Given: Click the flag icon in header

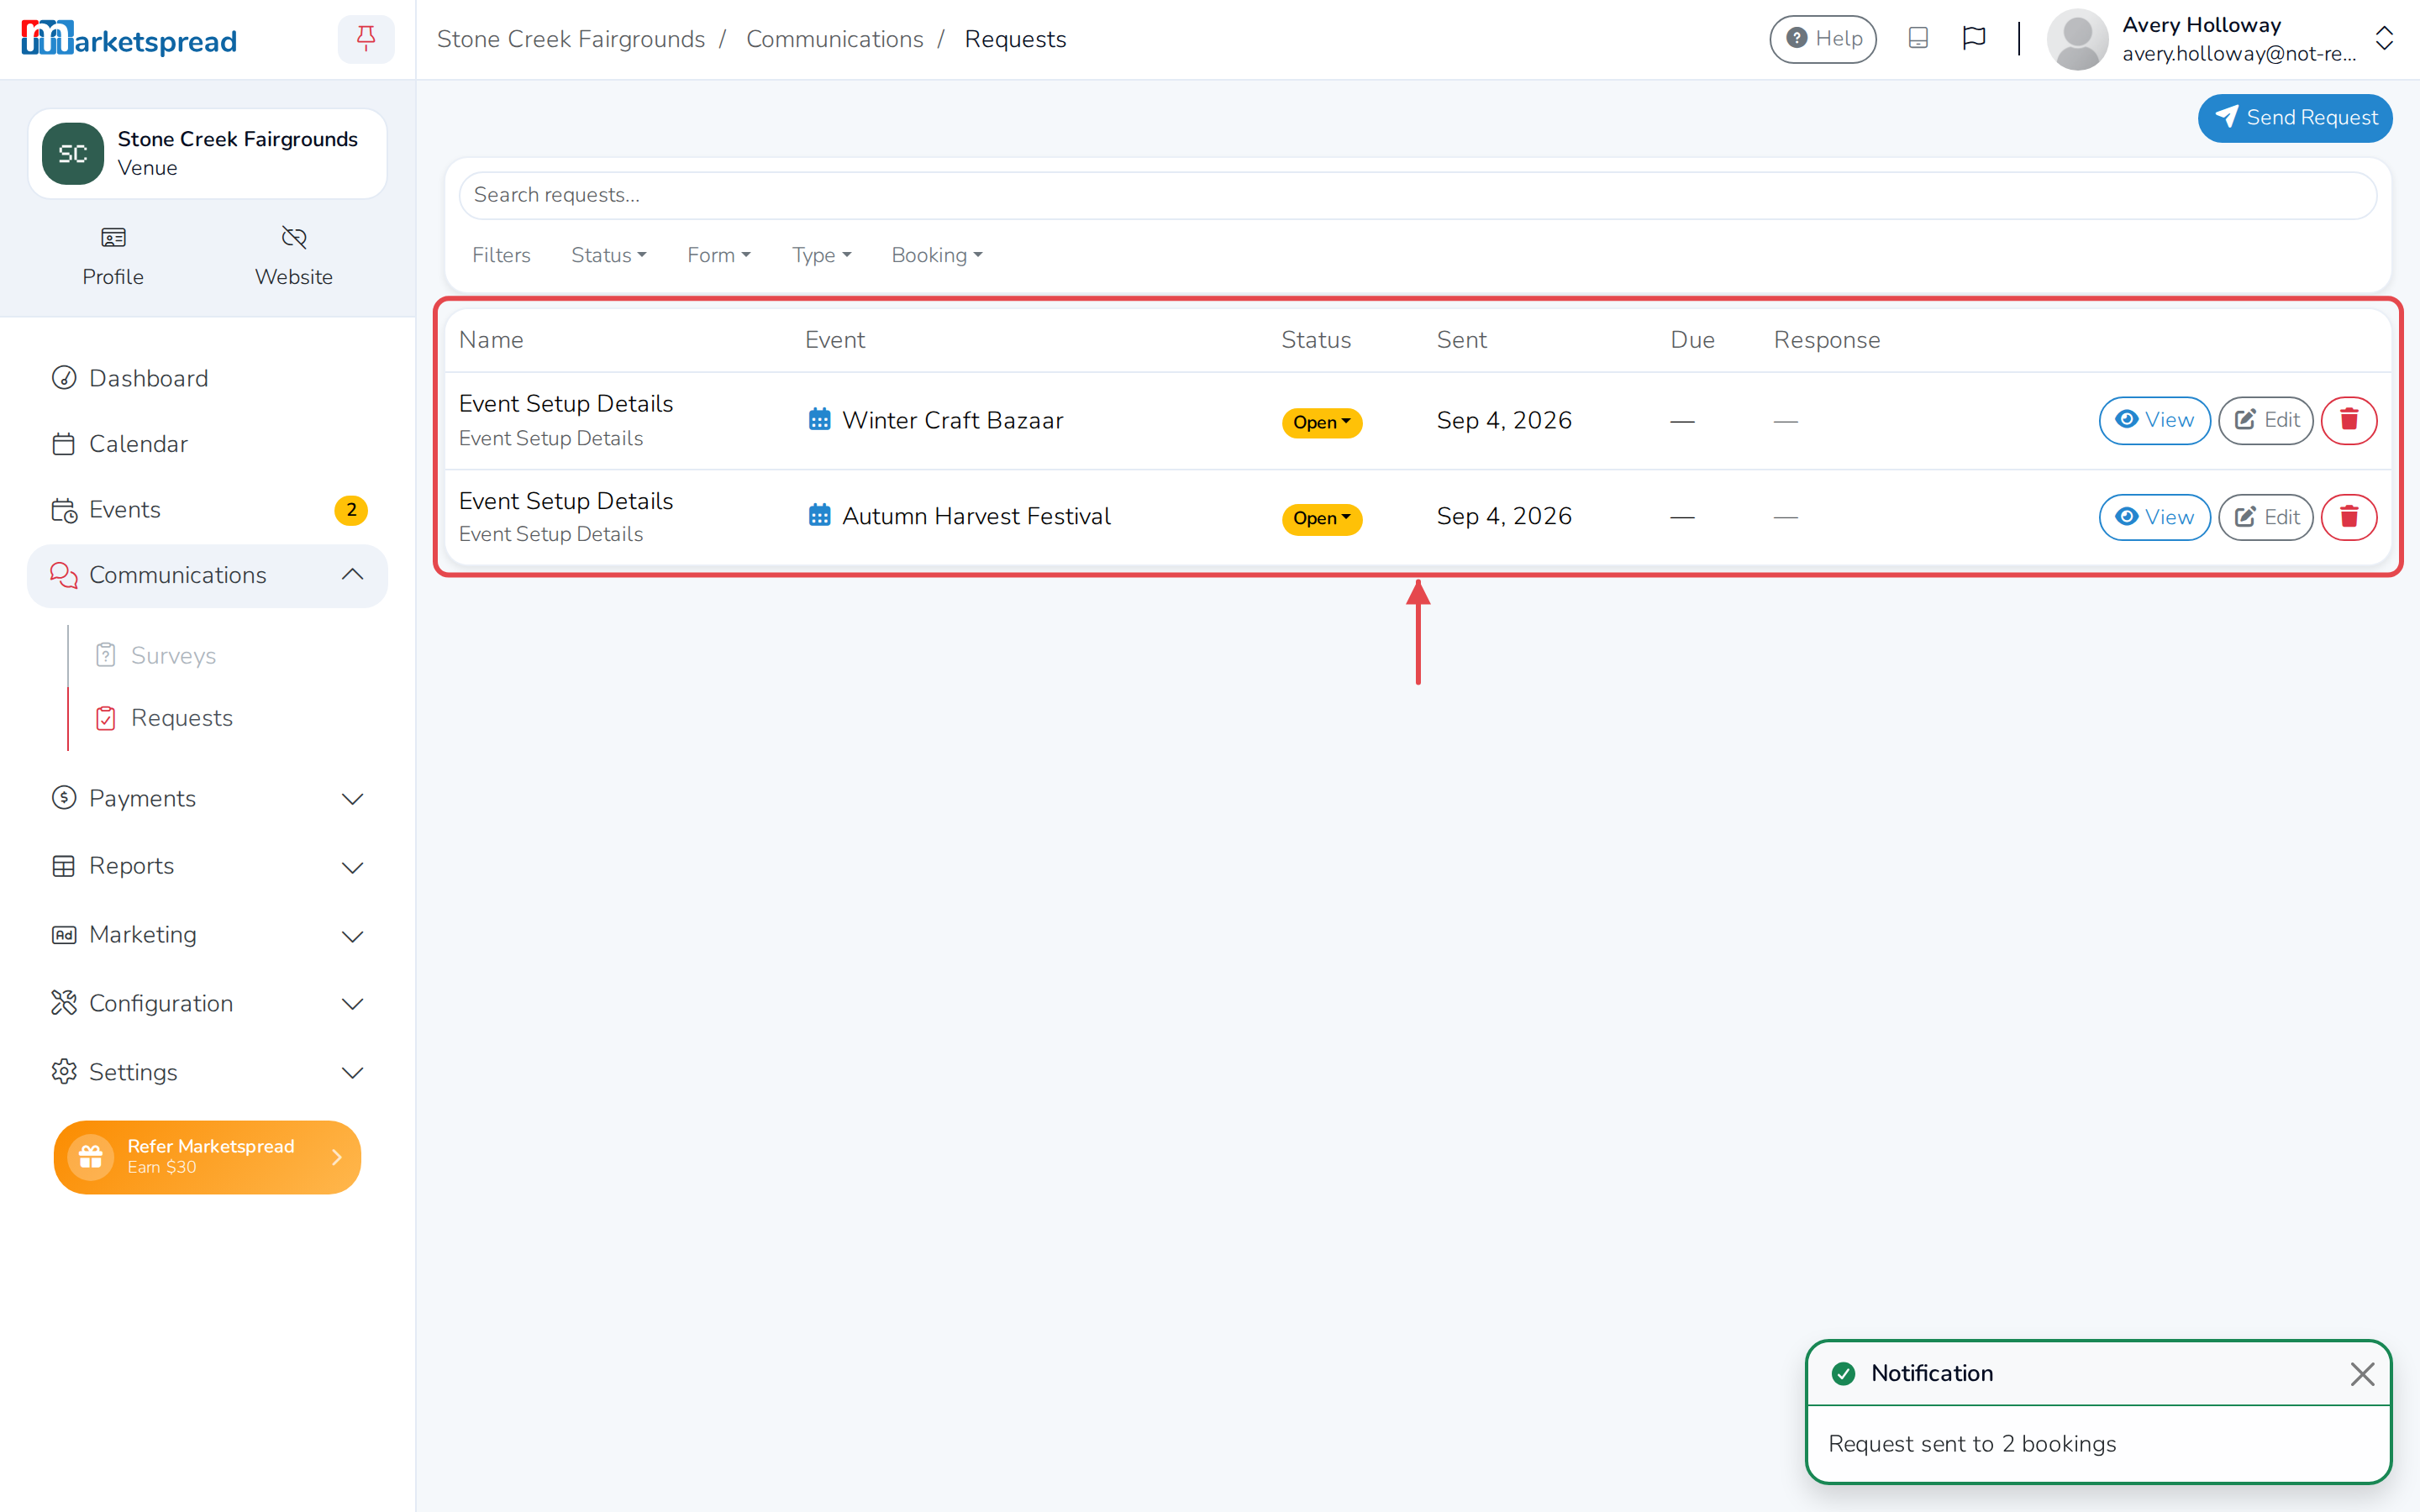Looking at the screenshot, I should tap(1973, 39).
